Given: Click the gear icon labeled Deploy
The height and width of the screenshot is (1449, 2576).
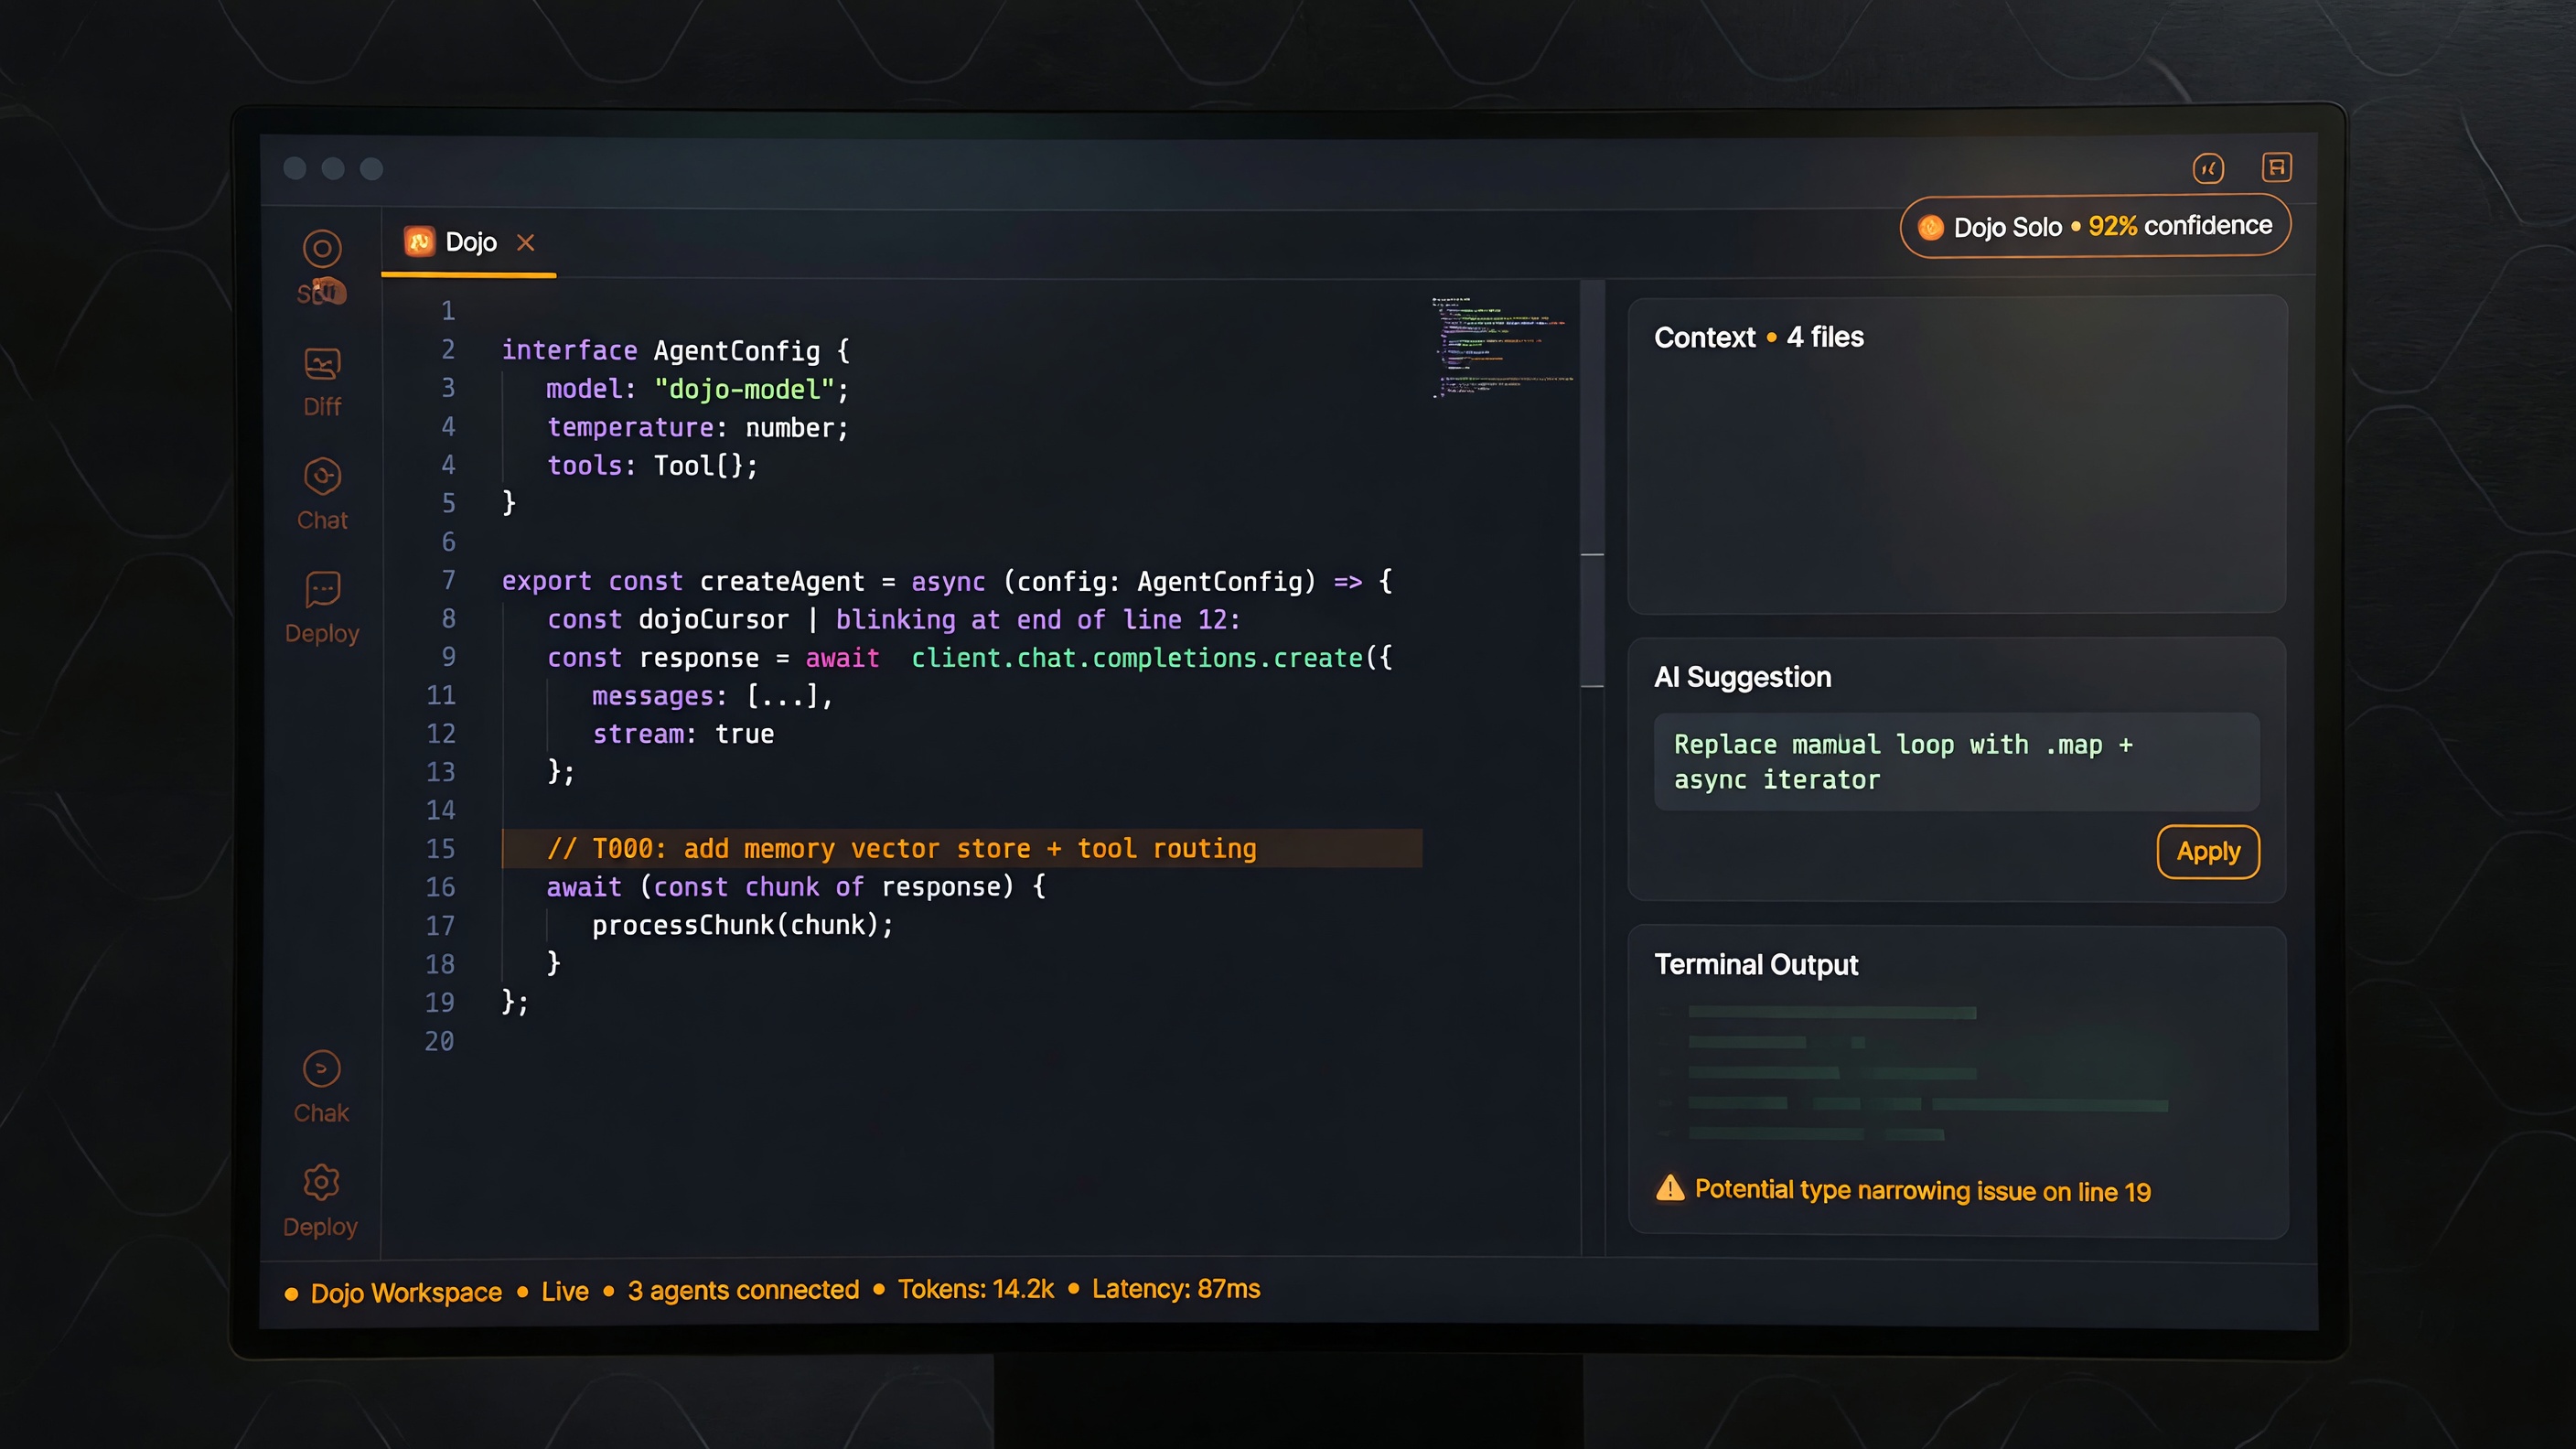Looking at the screenshot, I should (x=321, y=1182).
